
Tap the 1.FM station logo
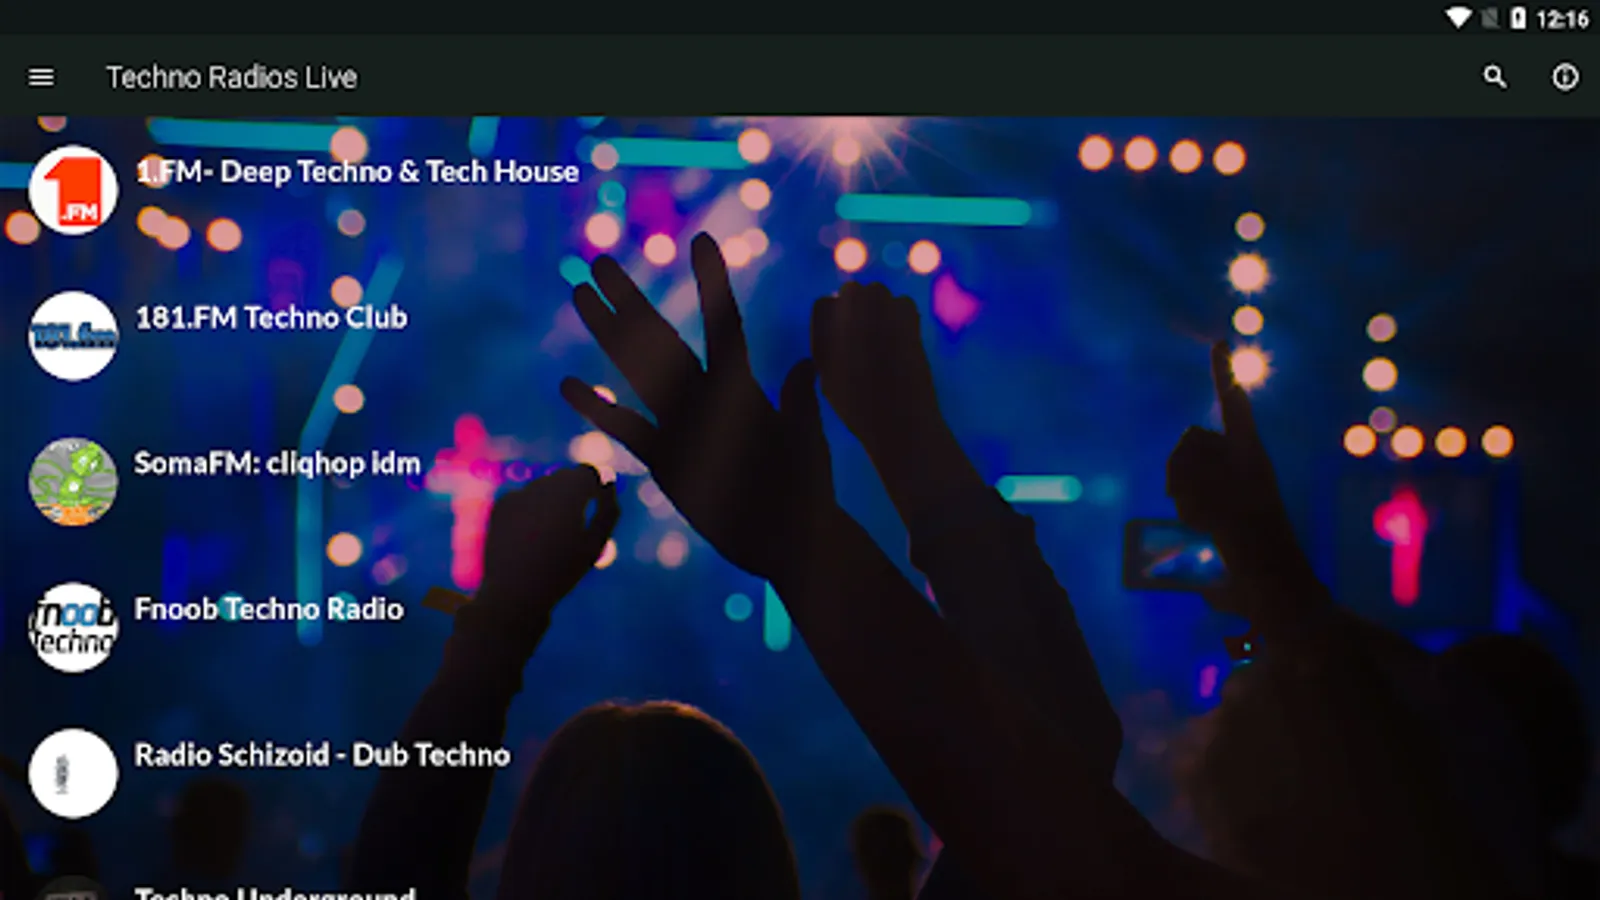(x=73, y=190)
